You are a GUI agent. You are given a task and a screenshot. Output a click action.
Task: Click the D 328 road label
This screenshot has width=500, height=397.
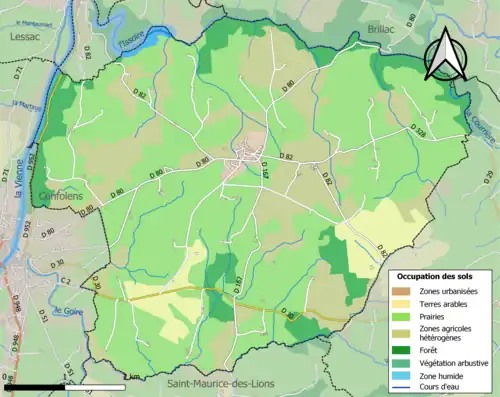pyautogui.click(x=418, y=131)
